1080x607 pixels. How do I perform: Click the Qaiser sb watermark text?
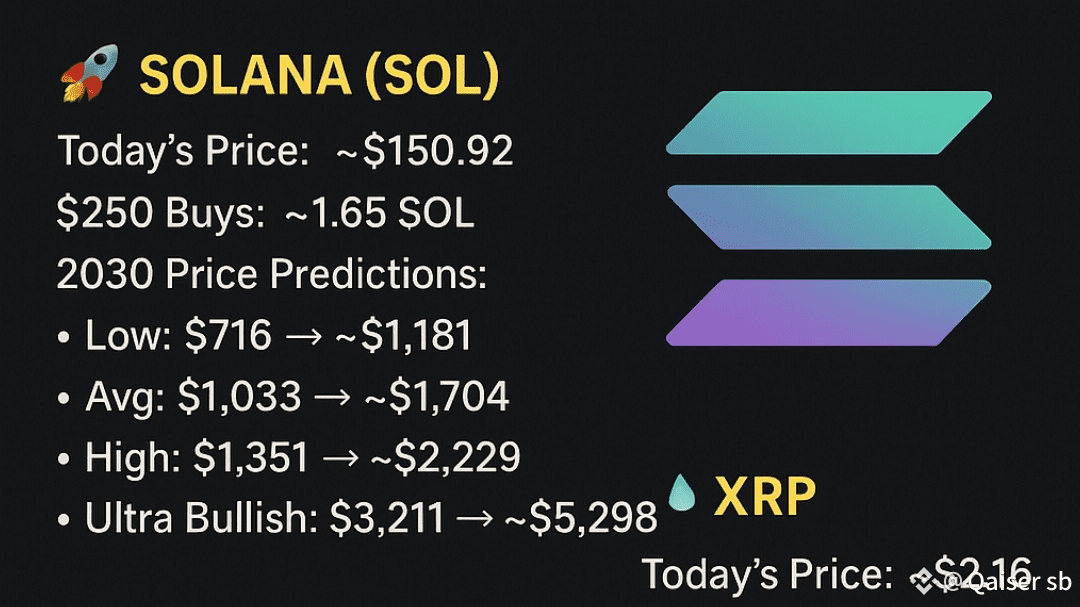(1007, 582)
